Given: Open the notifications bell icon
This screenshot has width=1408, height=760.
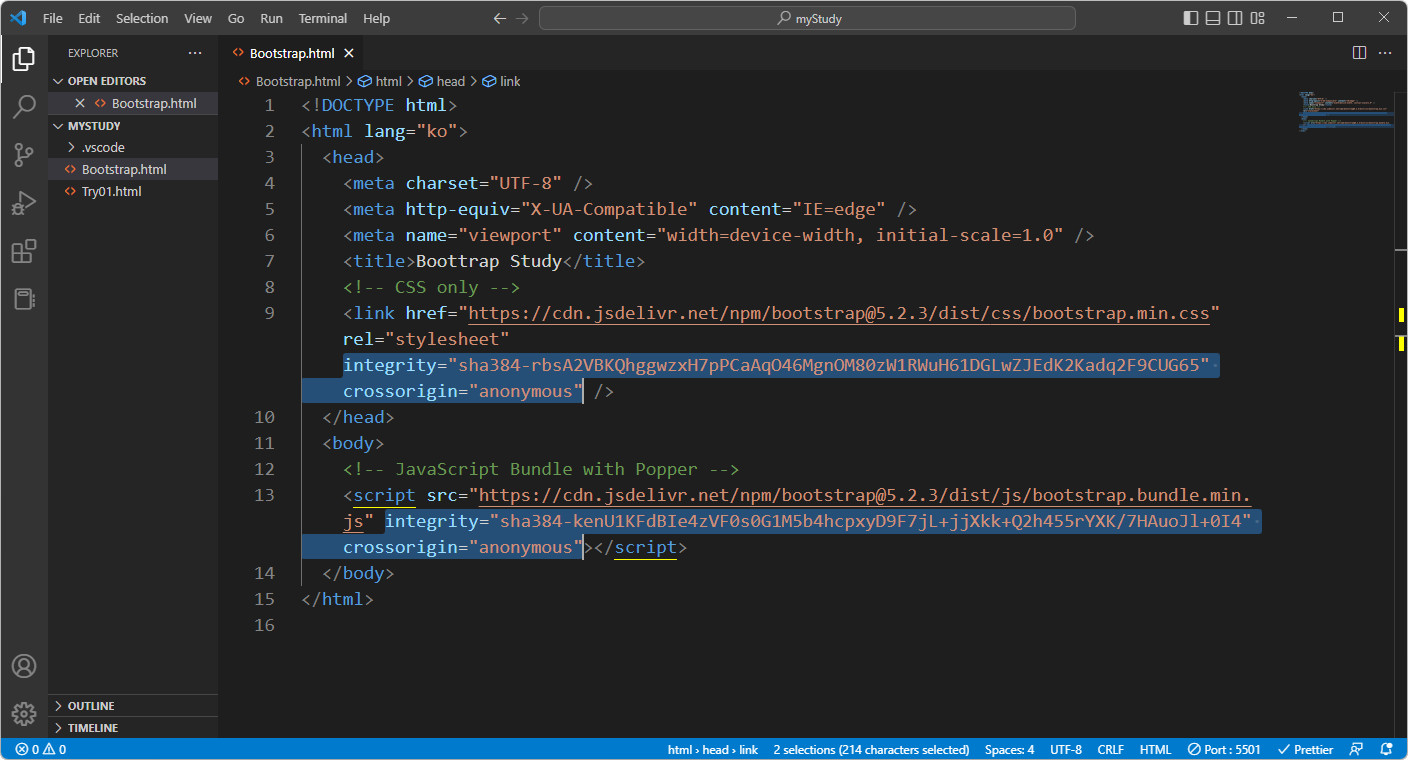Looking at the screenshot, I should click(x=1386, y=749).
